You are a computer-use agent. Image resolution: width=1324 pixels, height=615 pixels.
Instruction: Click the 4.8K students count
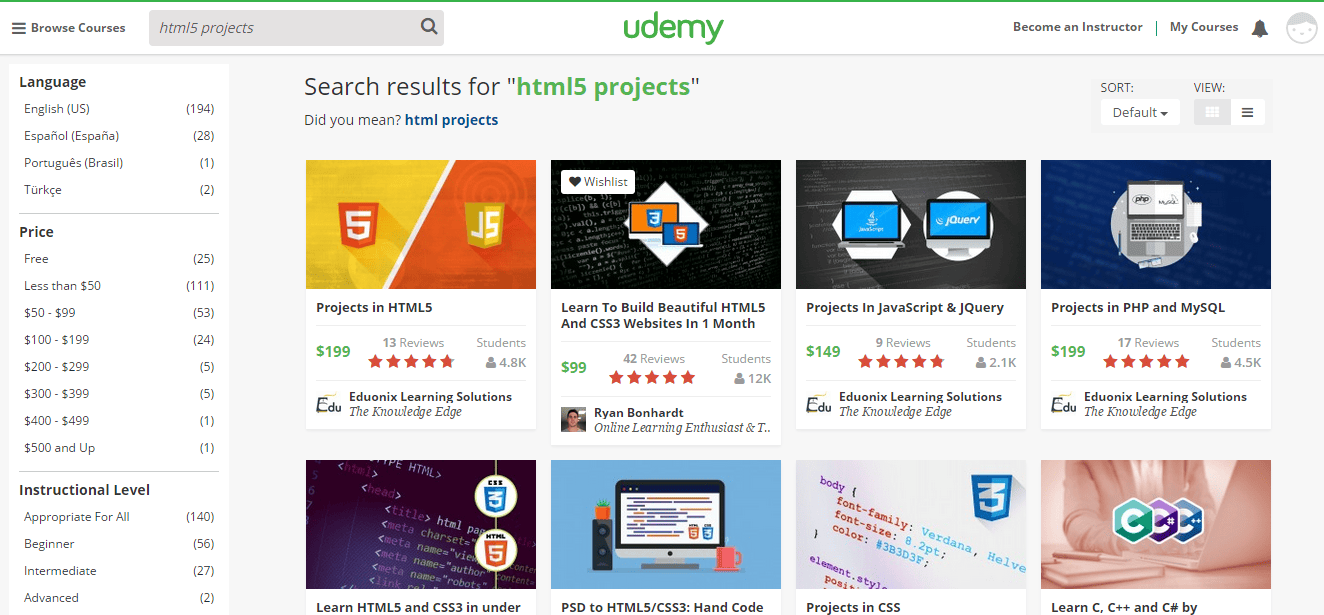[x=506, y=362]
